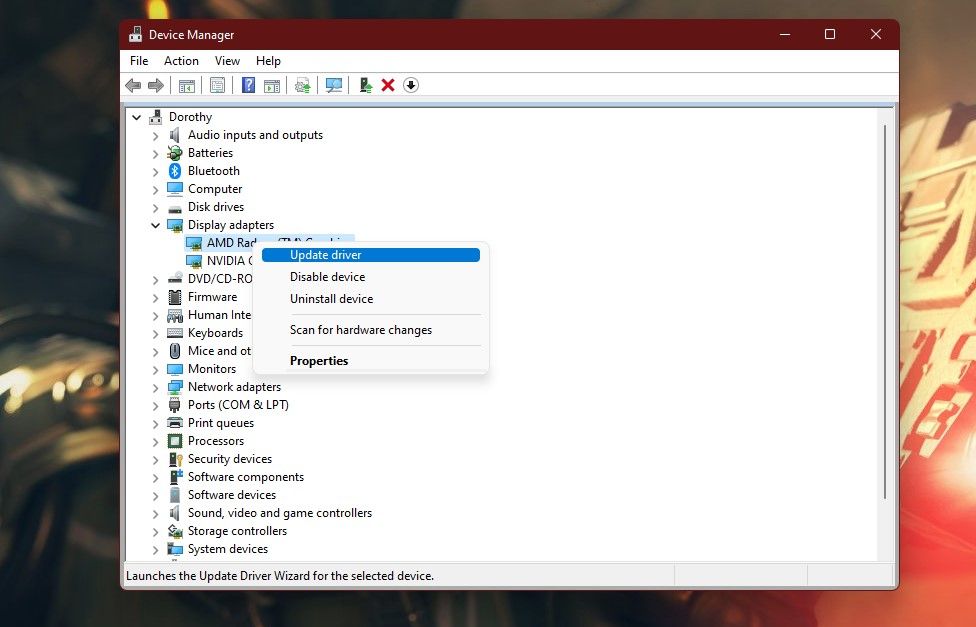The height and width of the screenshot is (627, 976).
Task: Open the View menu
Action: (227, 61)
